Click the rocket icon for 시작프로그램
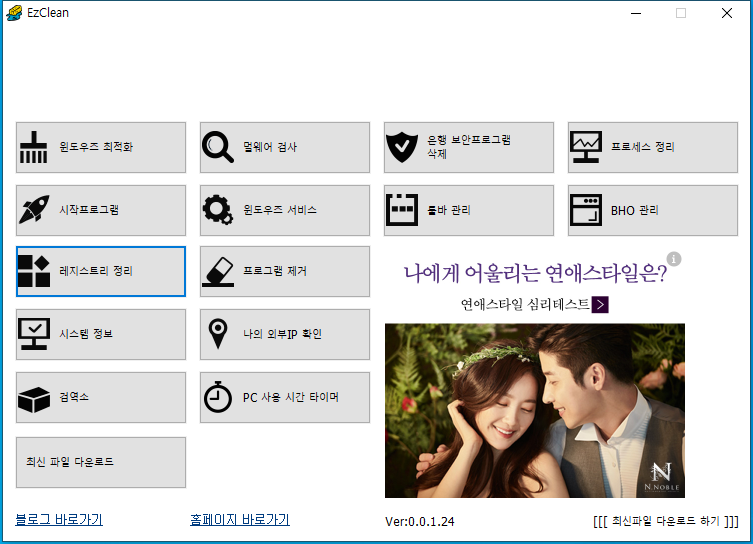The height and width of the screenshot is (544, 753). [34, 209]
